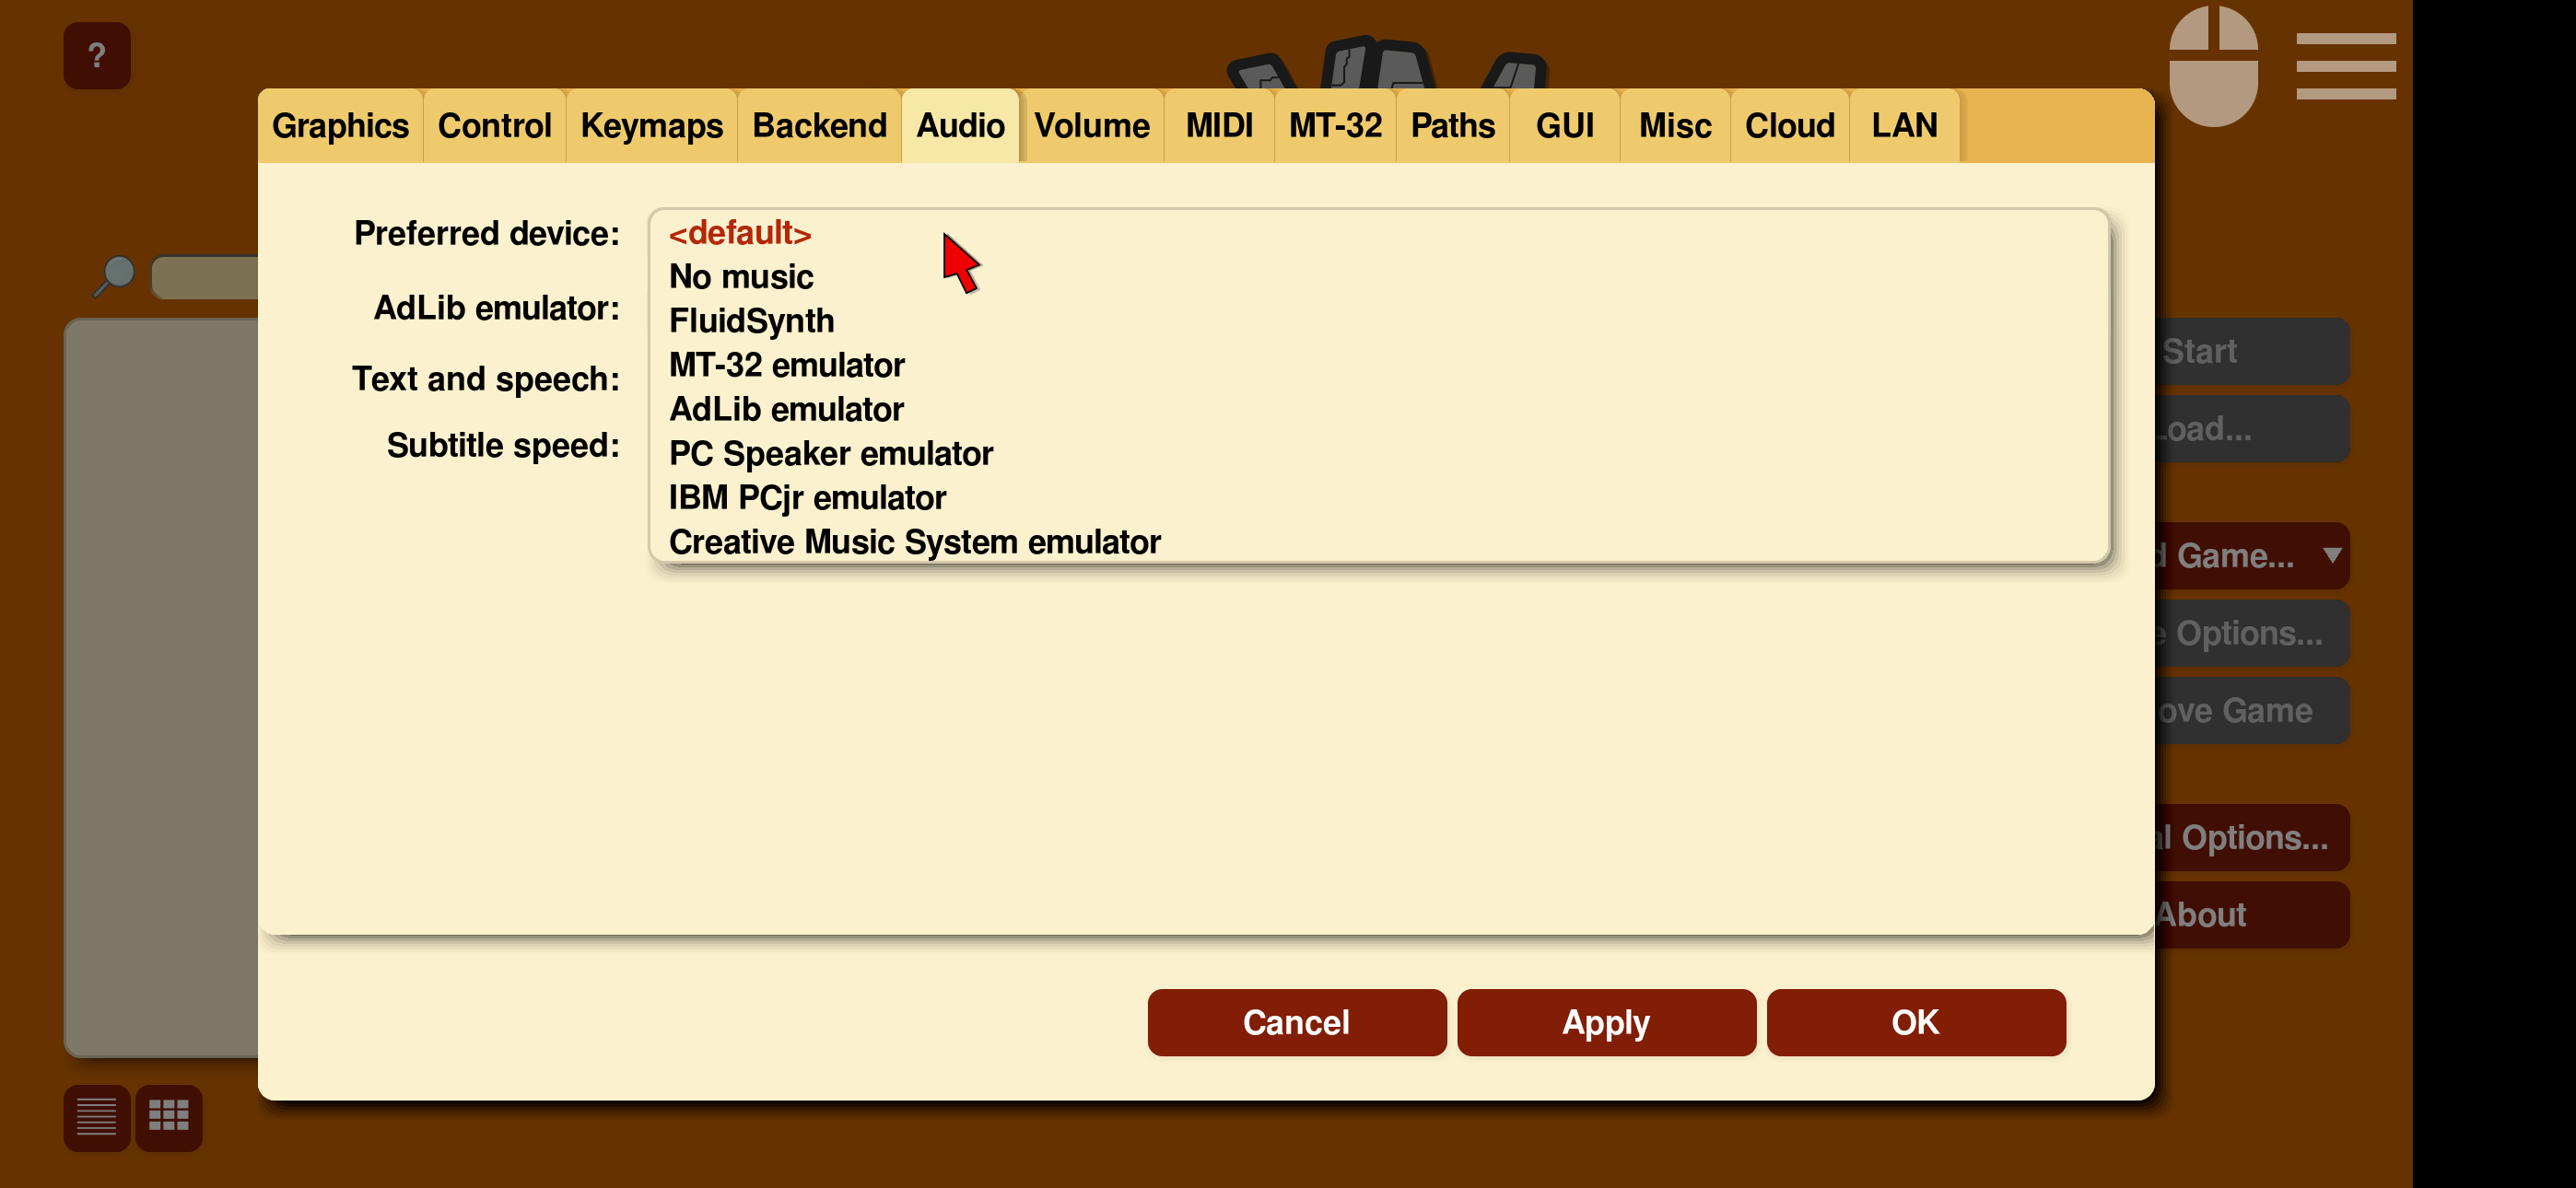Image resolution: width=2576 pixels, height=1188 pixels.
Task: Select MT-32 emulator entry
Action: tap(786, 365)
